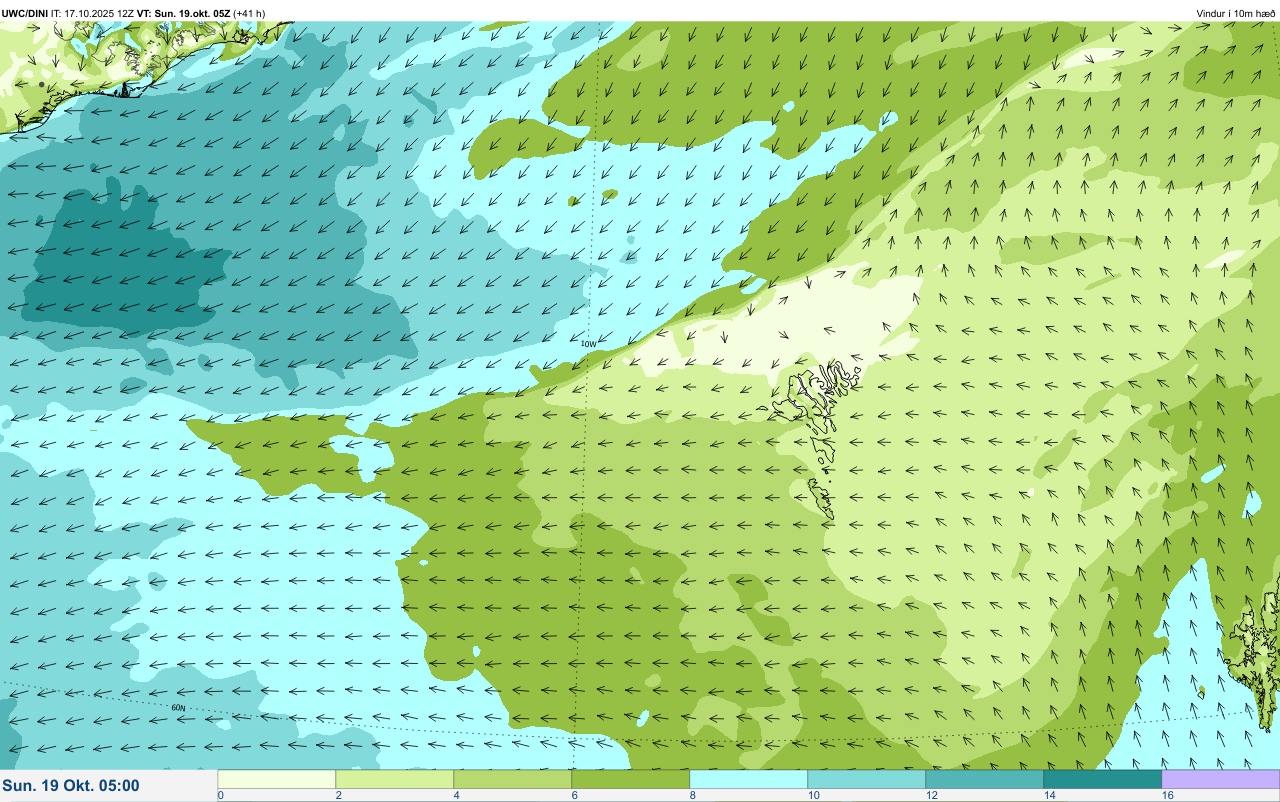Click the '10W' longitude label on map
Screen dimensions: 1280x802
pos(588,343)
